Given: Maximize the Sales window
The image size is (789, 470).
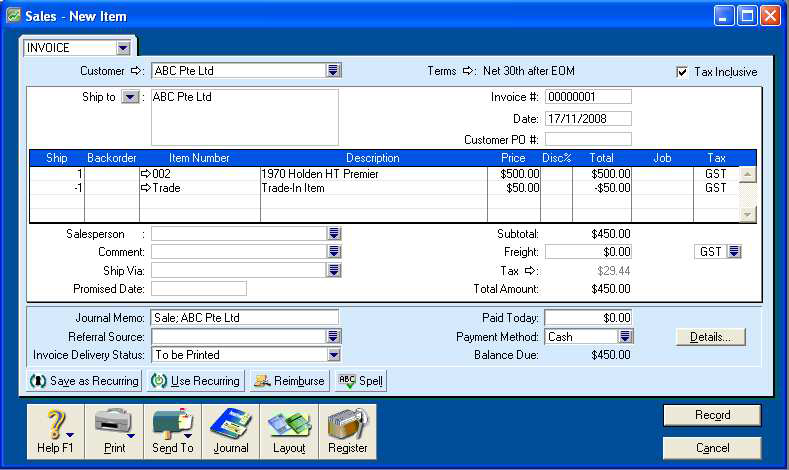Looking at the screenshot, I should [x=747, y=16].
